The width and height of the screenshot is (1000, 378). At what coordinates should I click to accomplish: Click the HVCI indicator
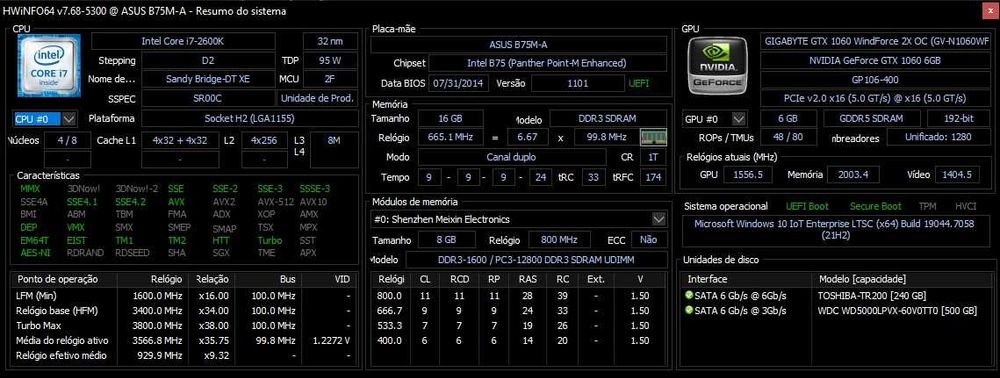966,207
